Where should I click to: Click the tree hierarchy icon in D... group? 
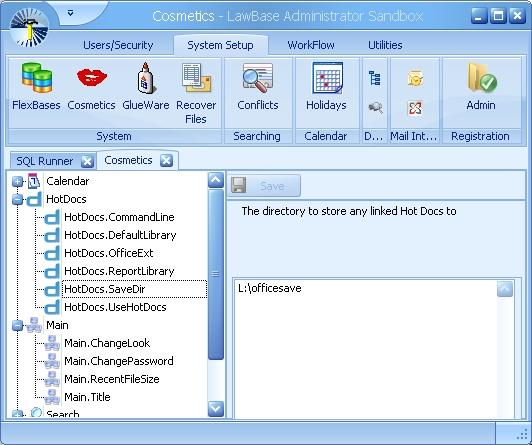(375, 78)
